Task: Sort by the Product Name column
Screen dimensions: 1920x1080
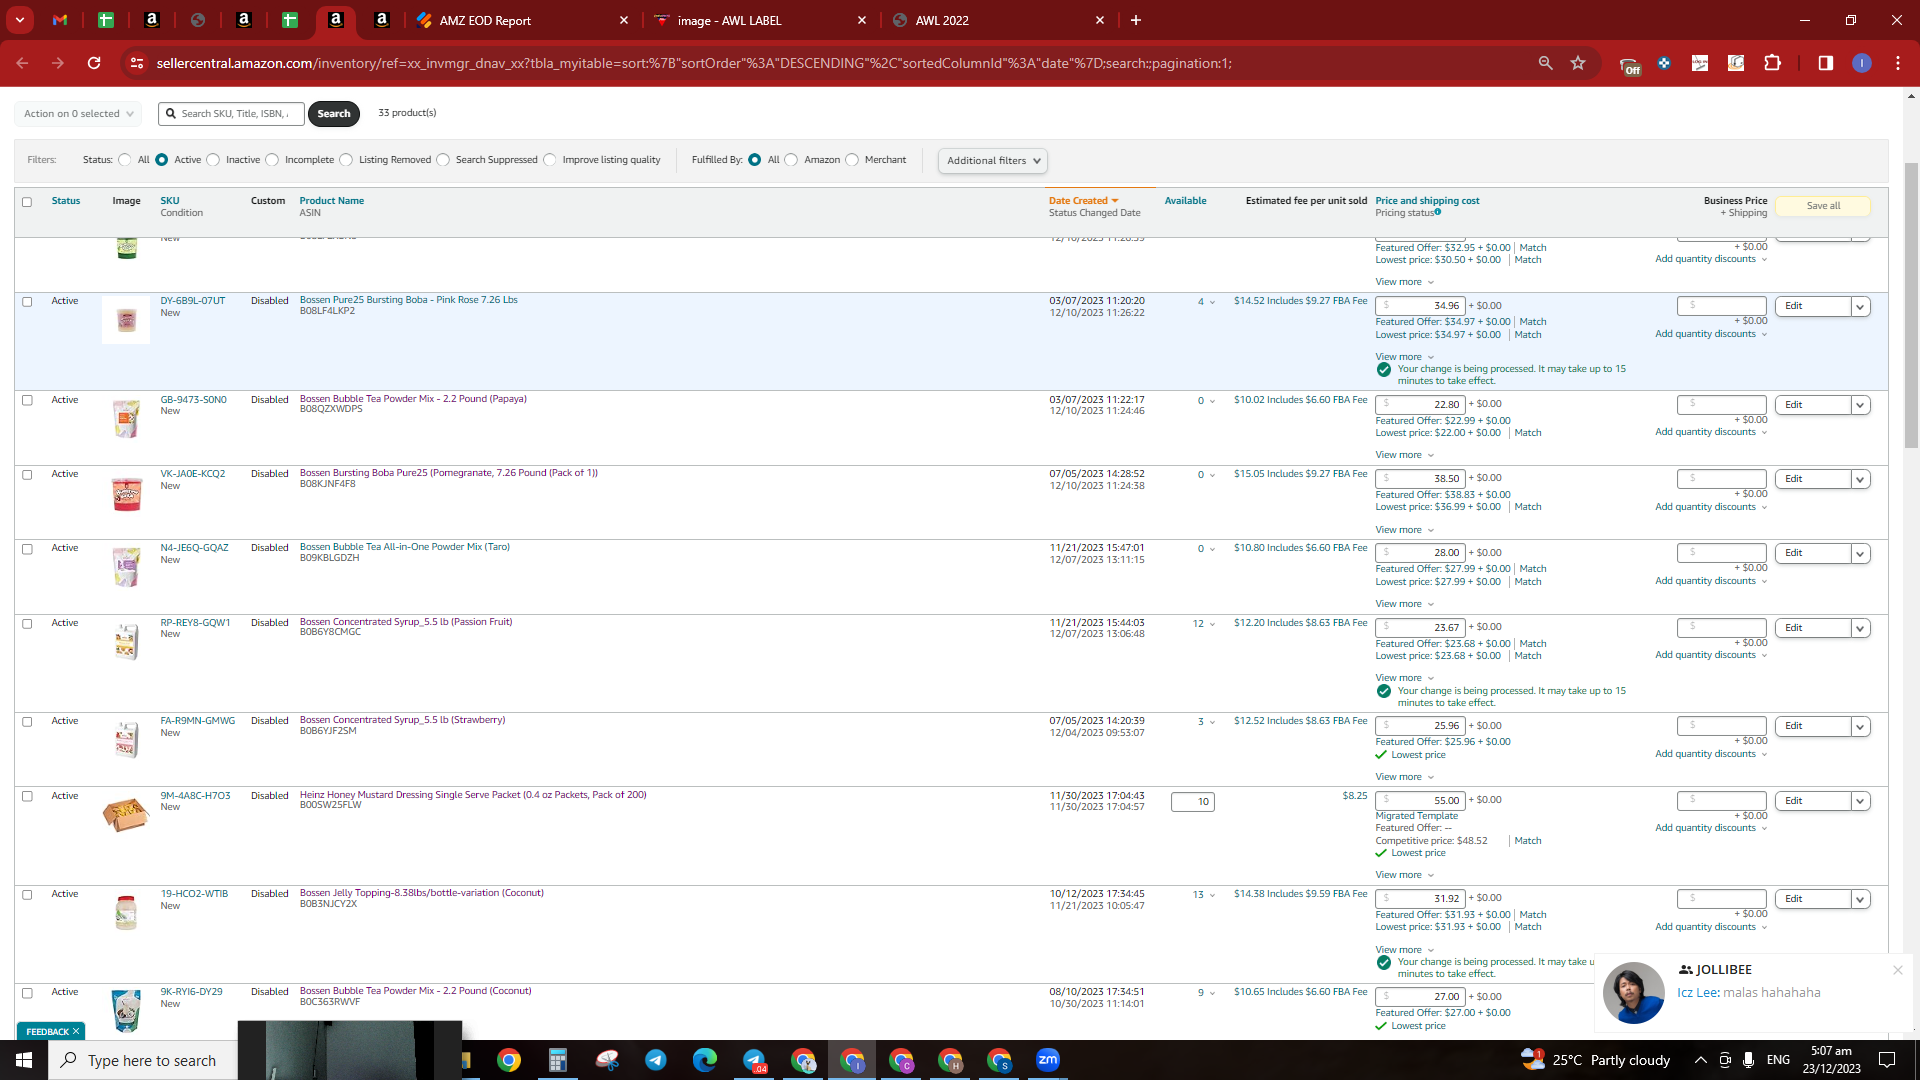Action: click(x=331, y=201)
